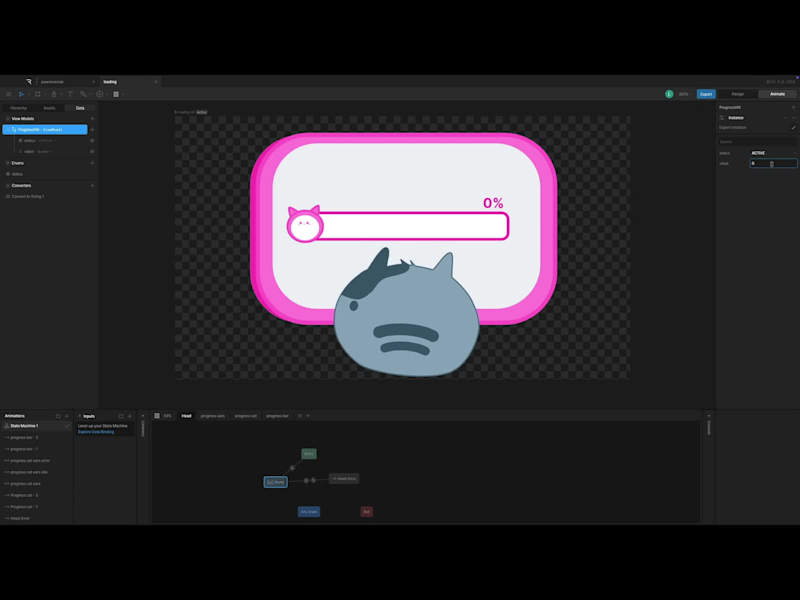The width and height of the screenshot is (800, 600).
Task: Select the blue Select tool in the toolbar
Action: (20, 94)
